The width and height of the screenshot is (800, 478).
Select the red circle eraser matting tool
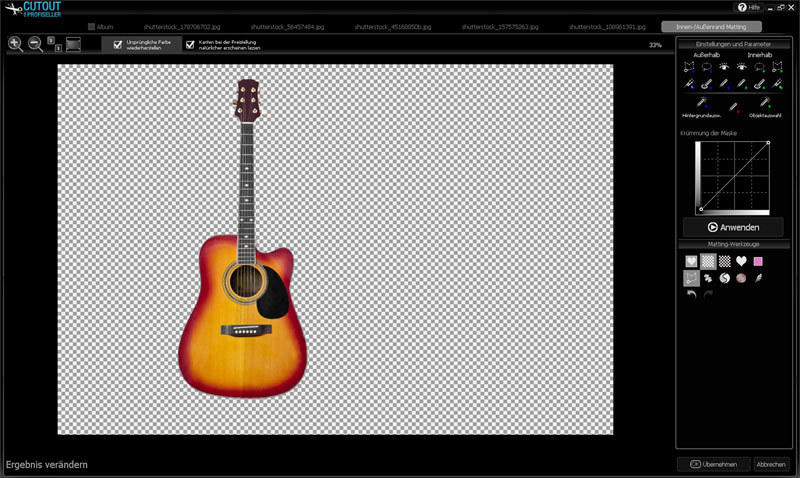tap(741, 278)
